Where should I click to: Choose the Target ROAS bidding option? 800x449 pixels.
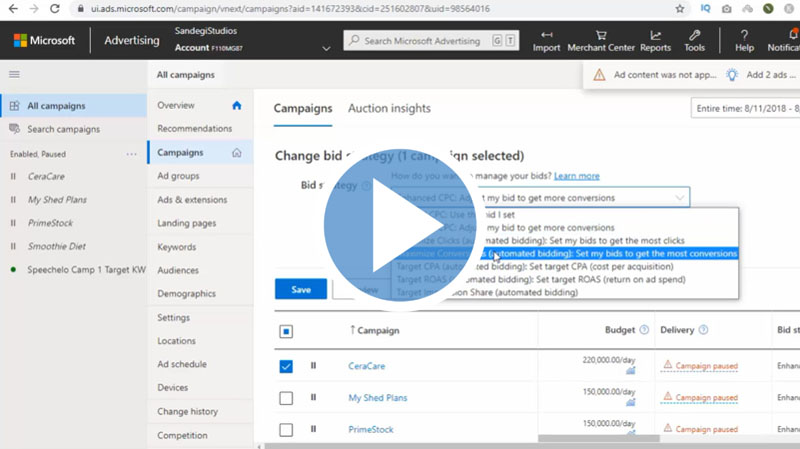[x=565, y=280]
